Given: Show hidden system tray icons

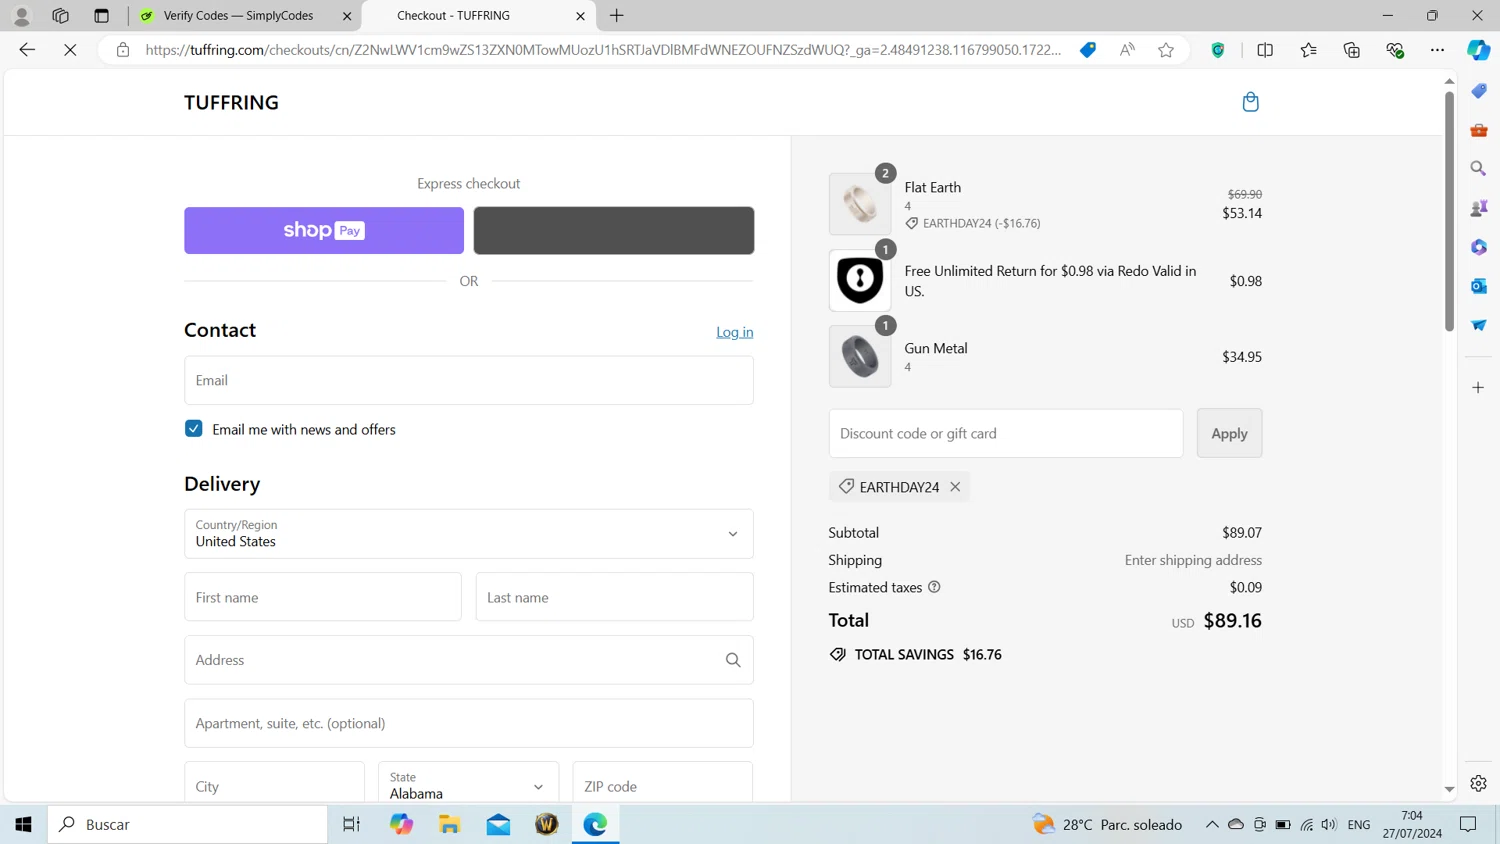Looking at the screenshot, I should (x=1211, y=824).
